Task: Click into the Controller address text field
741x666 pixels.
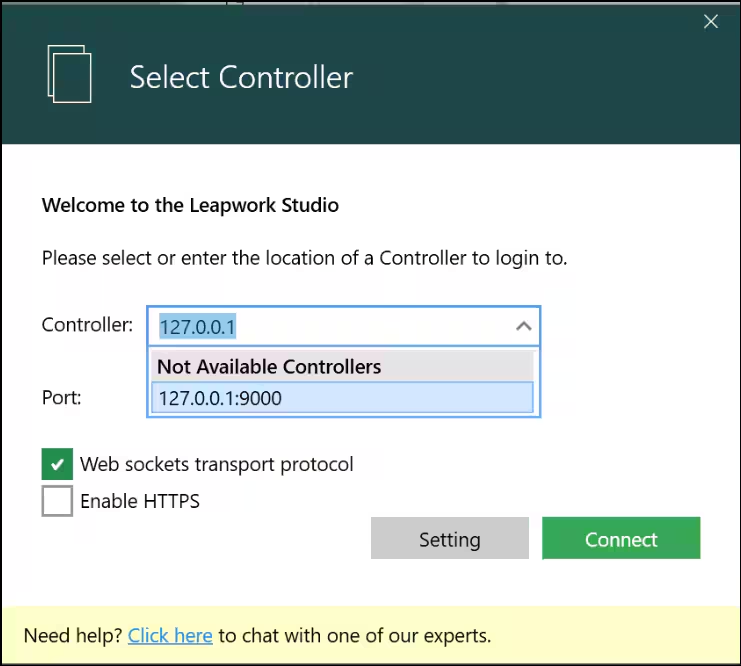Action: coord(330,326)
